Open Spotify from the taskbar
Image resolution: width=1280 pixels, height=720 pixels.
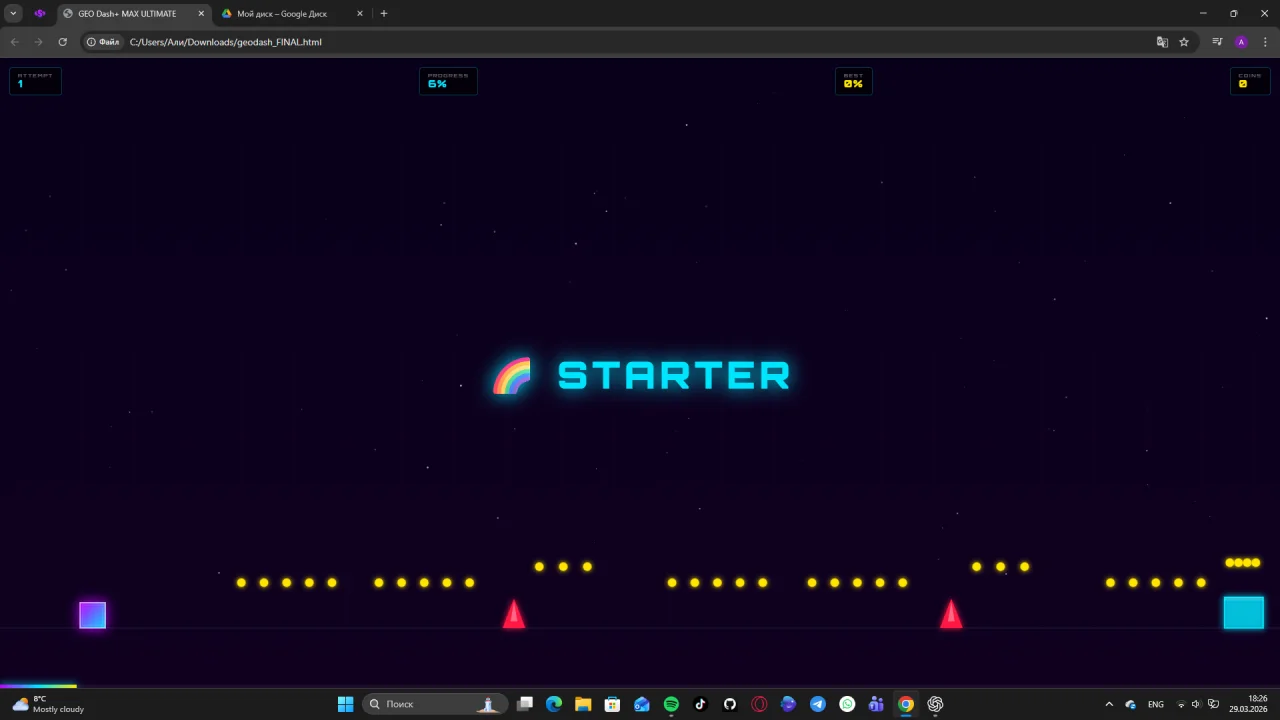(x=671, y=704)
